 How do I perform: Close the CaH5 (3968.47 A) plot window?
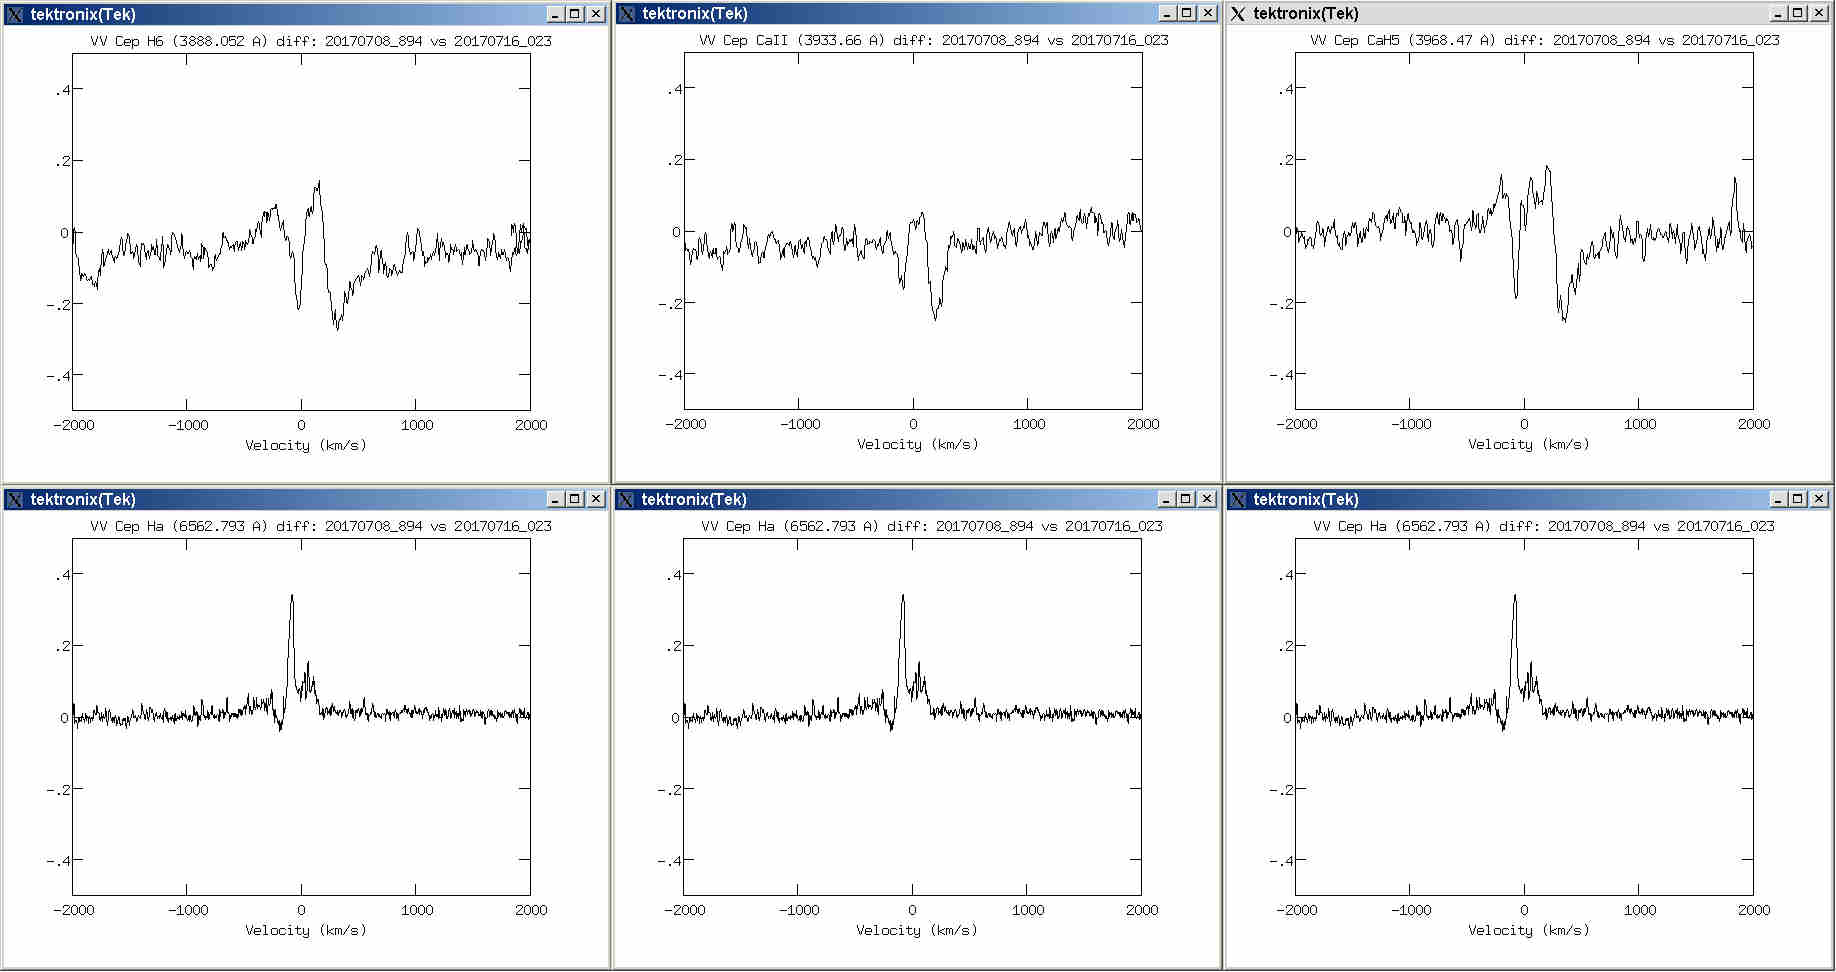[x=1819, y=13]
